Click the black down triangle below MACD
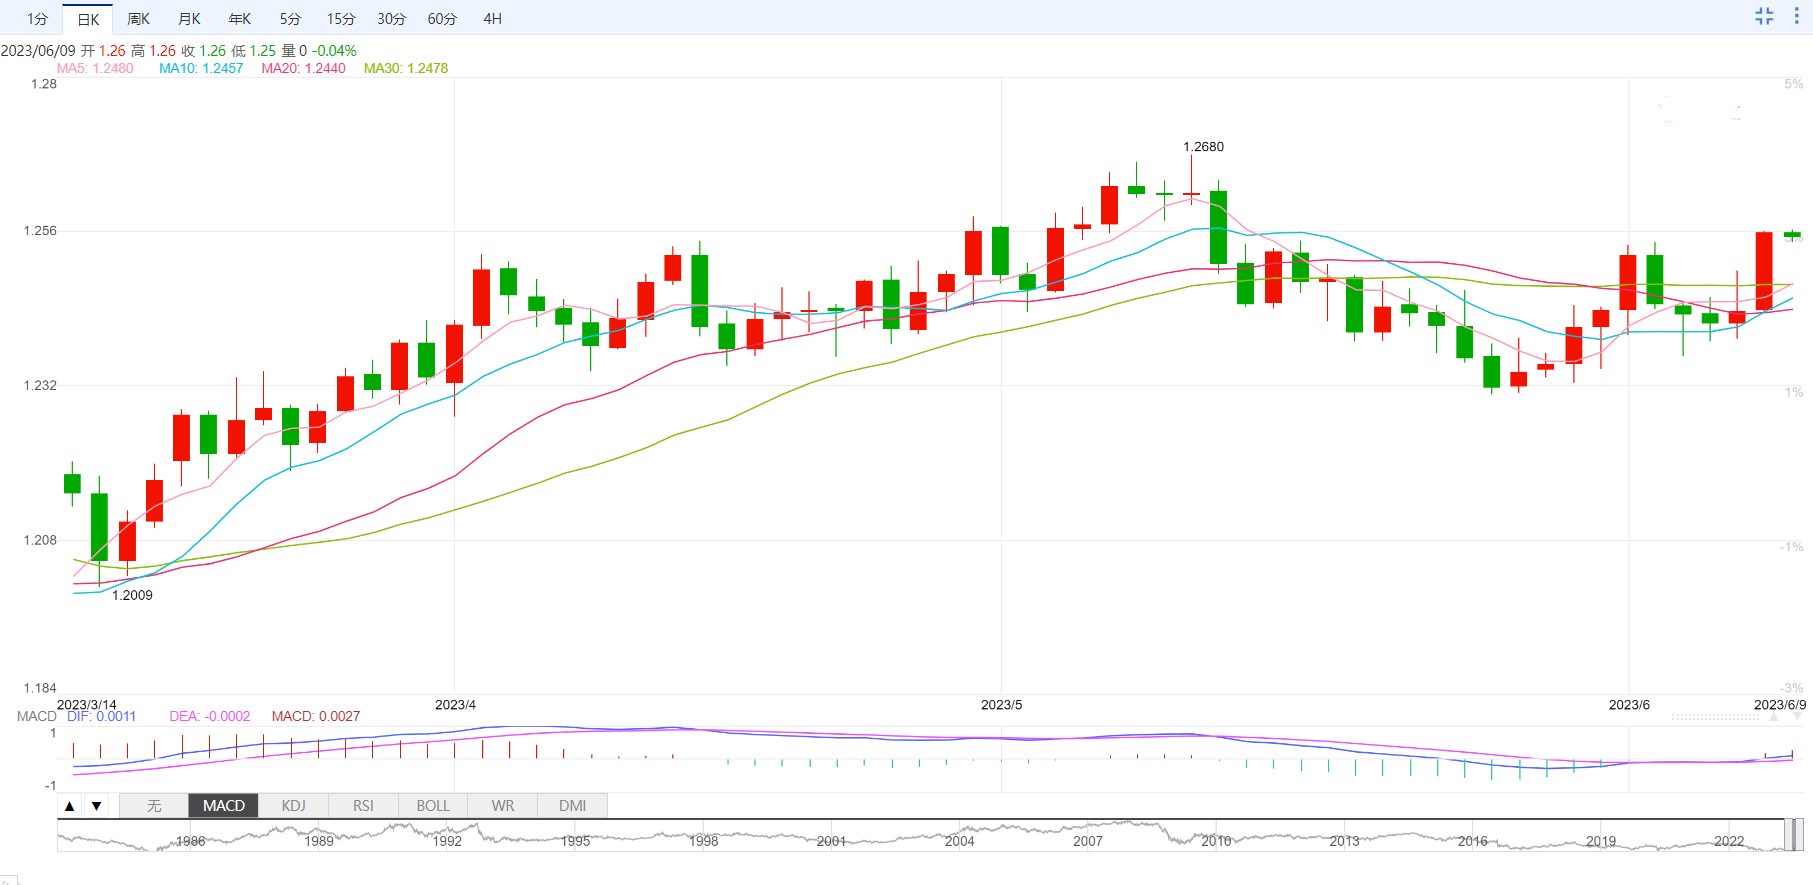The width and height of the screenshot is (1813, 885). (x=96, y=806)
